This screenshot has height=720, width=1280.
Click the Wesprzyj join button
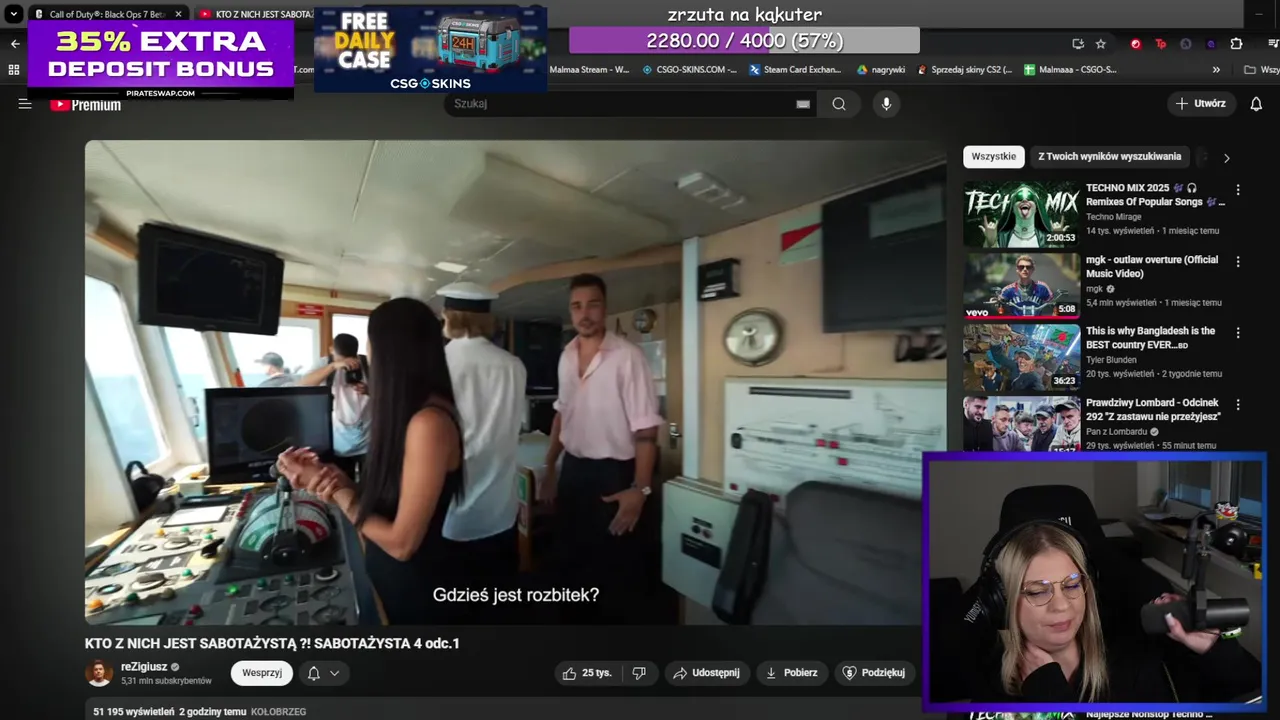pyautogui.click(x=262, y=673)
